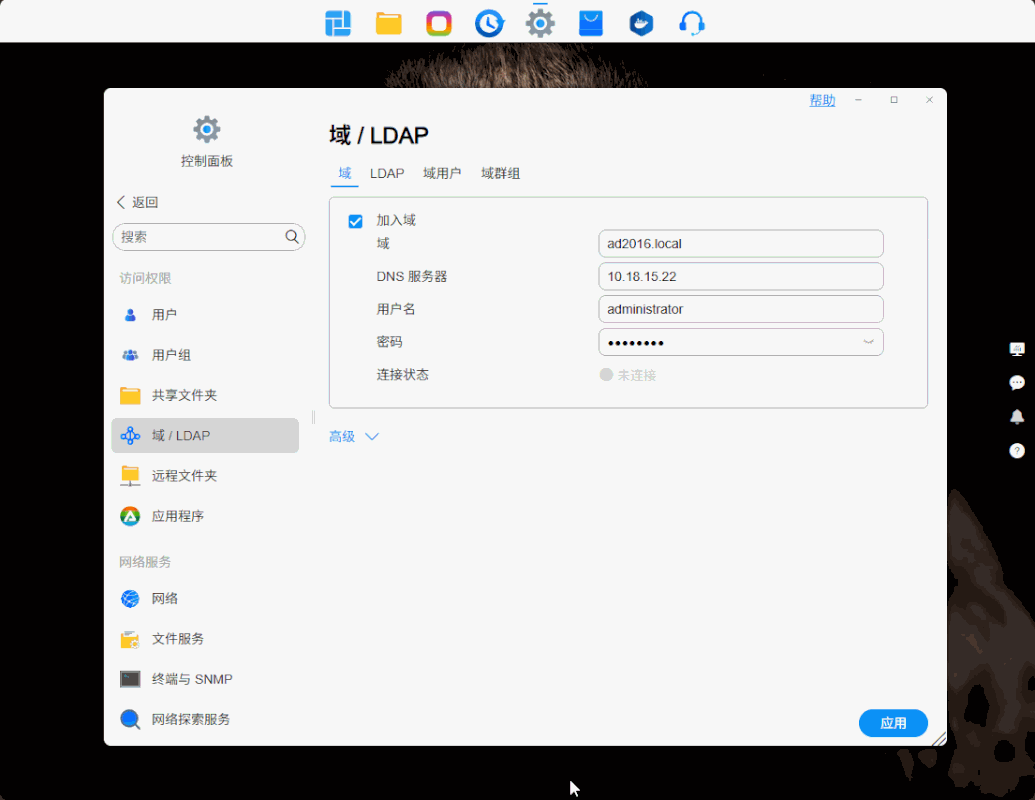The image size is (1035, 800).
Task: Switch to the 域 tab
Action: 345,173
